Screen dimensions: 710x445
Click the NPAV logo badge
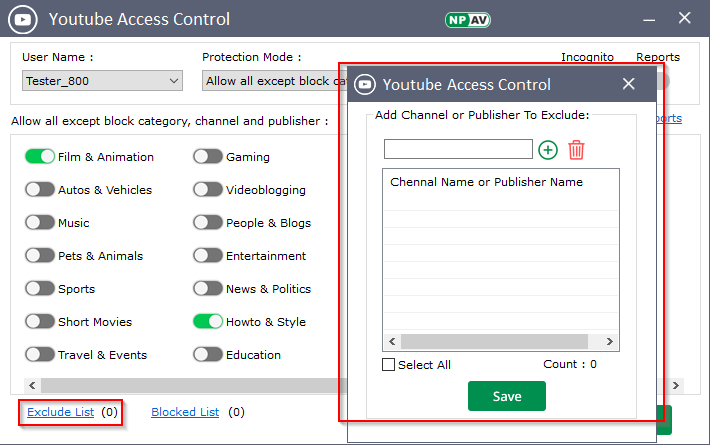[467, 19]
